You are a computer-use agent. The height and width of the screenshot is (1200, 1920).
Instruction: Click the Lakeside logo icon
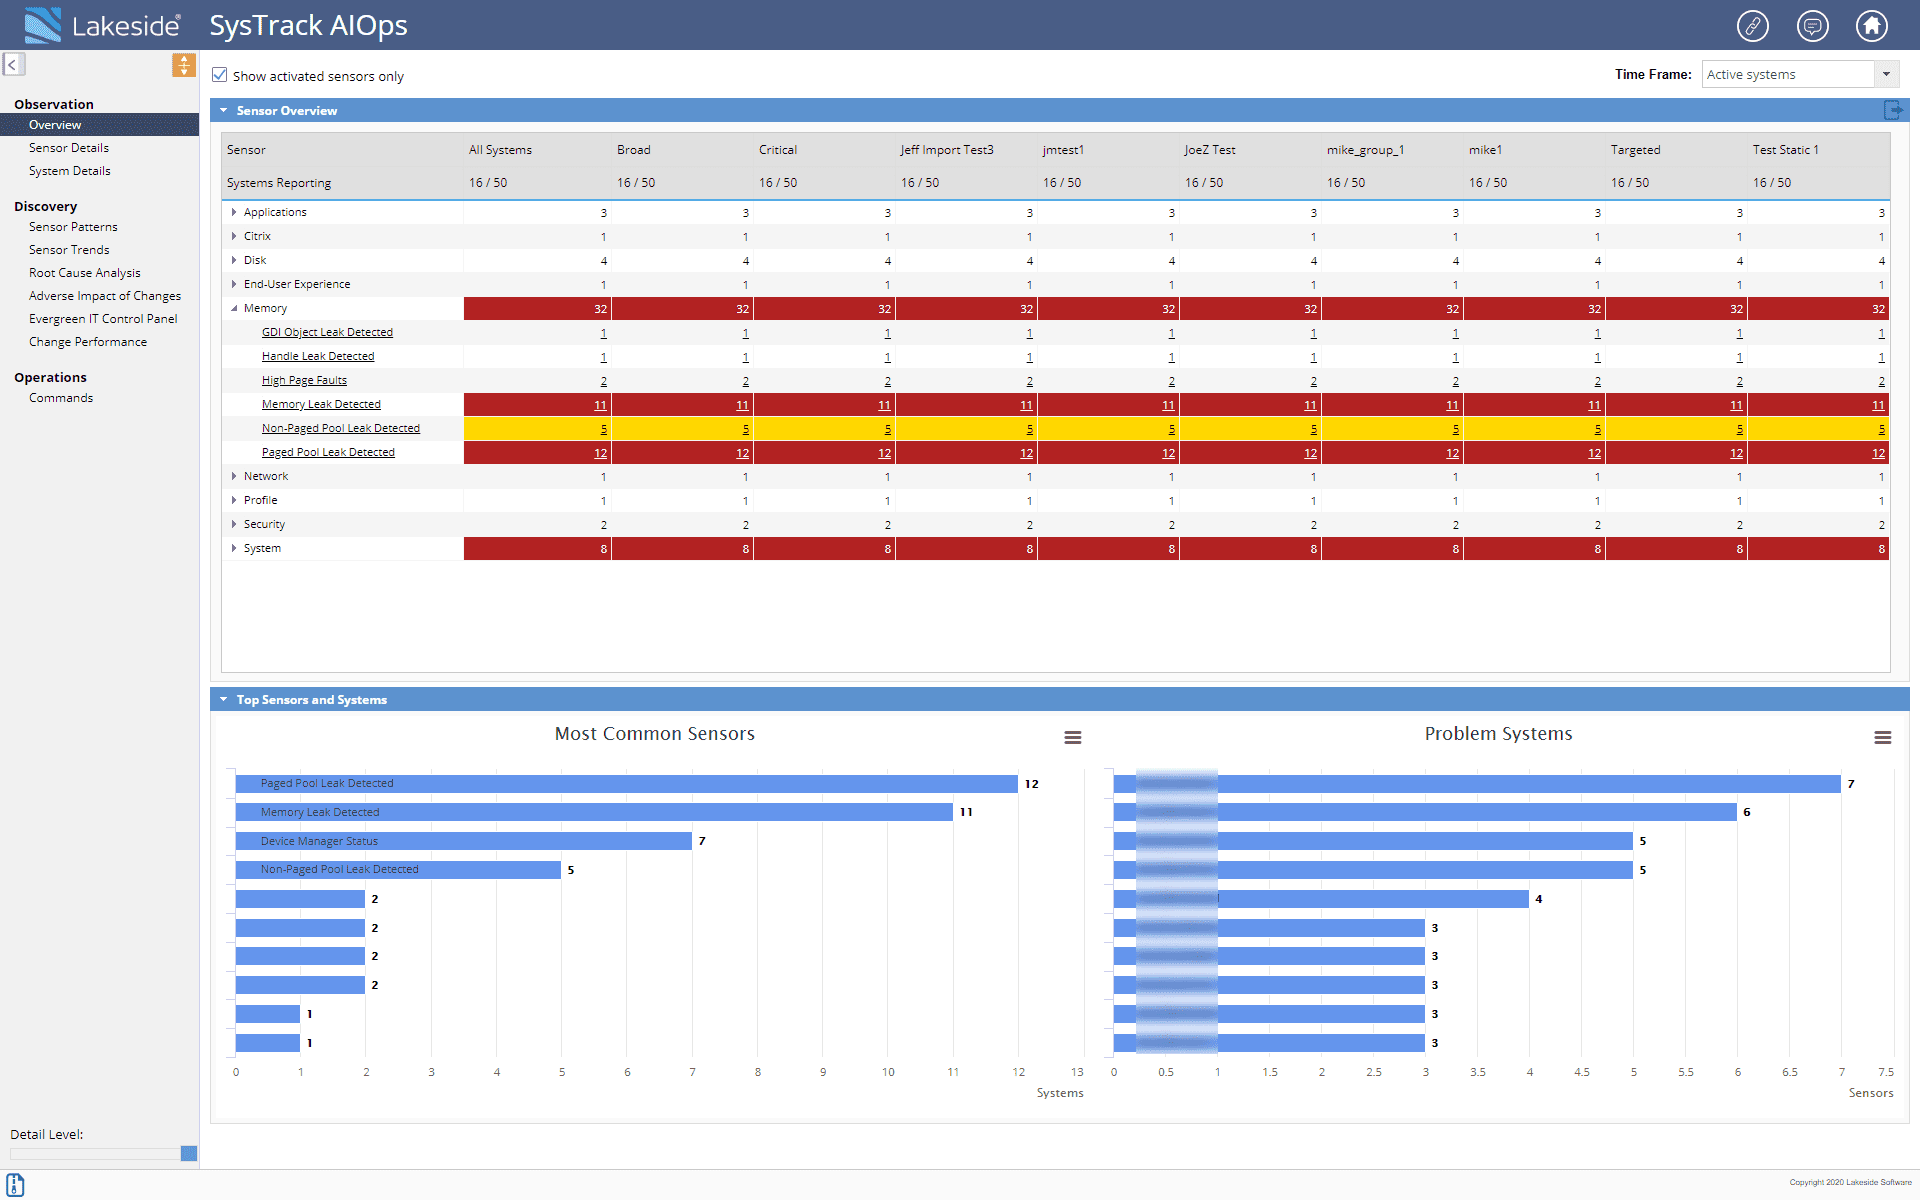click(42, 25)
